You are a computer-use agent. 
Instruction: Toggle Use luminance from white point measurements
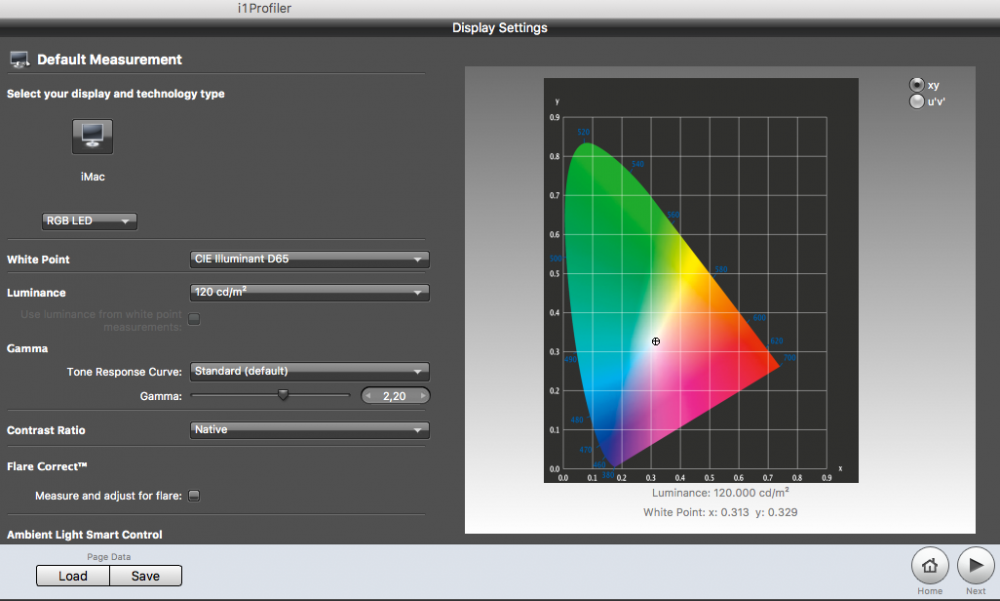(x=194, y=319)
